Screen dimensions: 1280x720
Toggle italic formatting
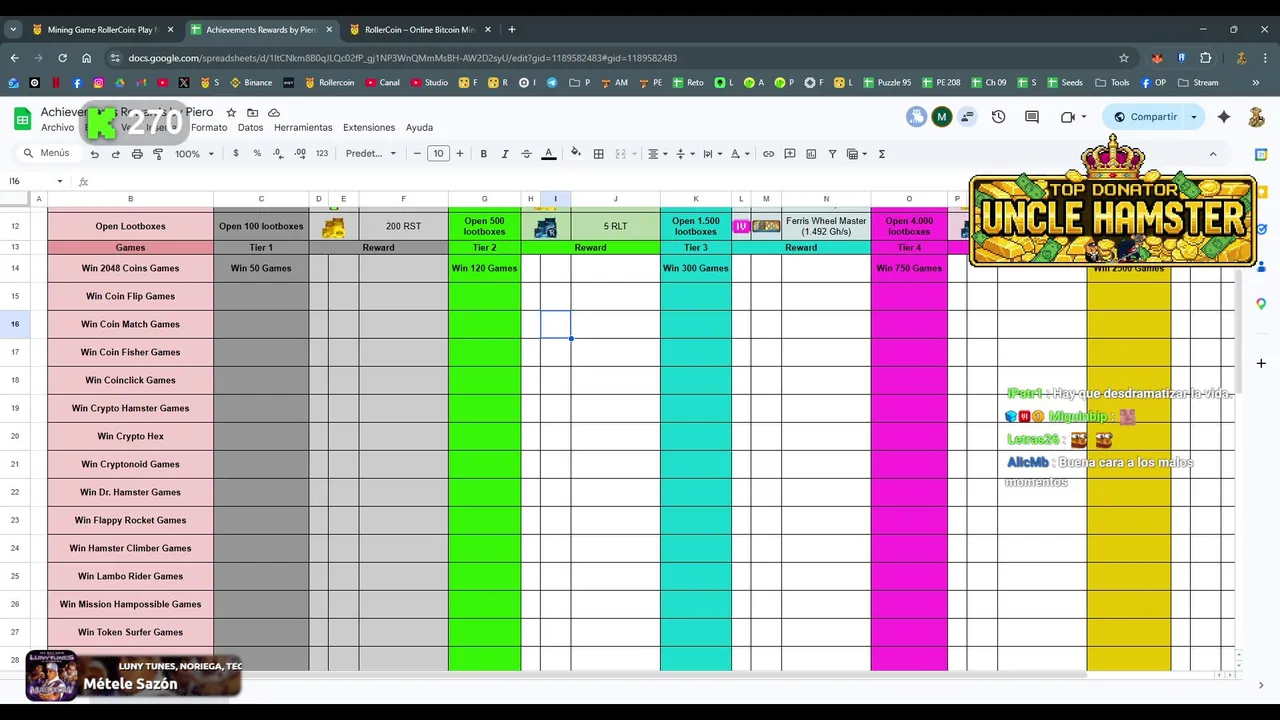pyautogui.click(x=505, y=154)
